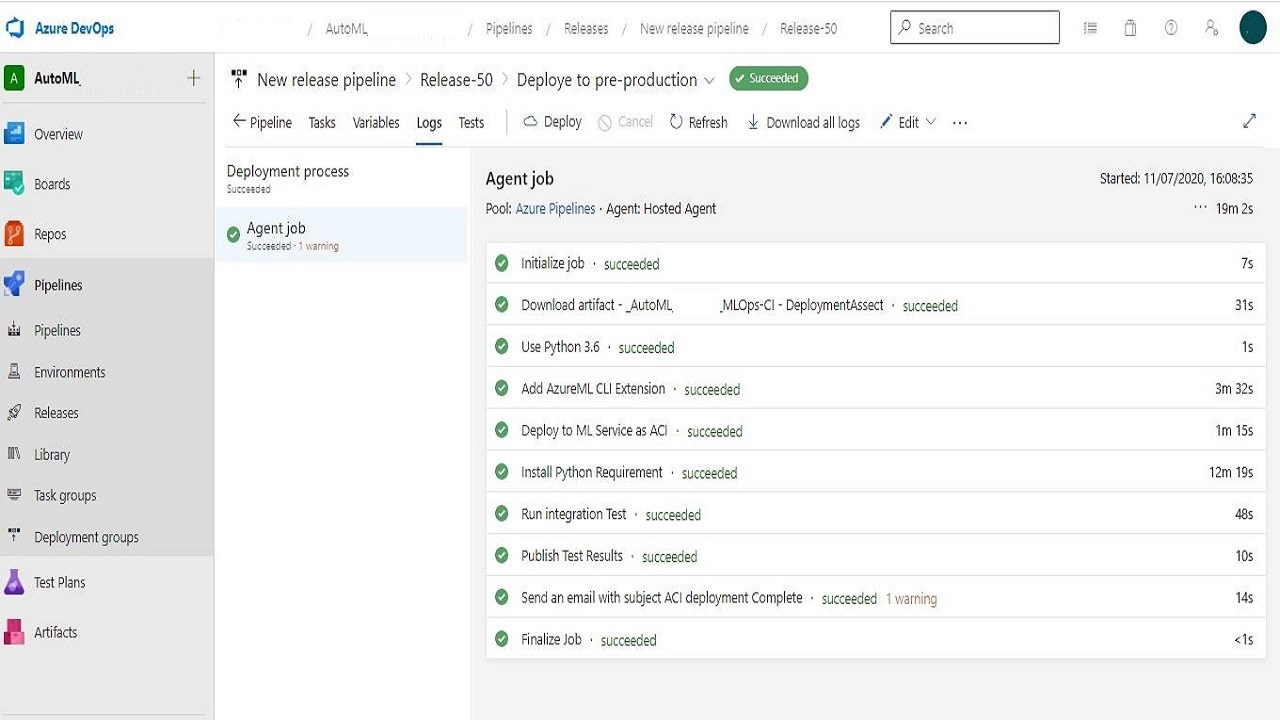Screen dimensions: 1280x720
Task: Select the Agent job in Deployment process
Action: pyautogui.click(x=277, y=229)
